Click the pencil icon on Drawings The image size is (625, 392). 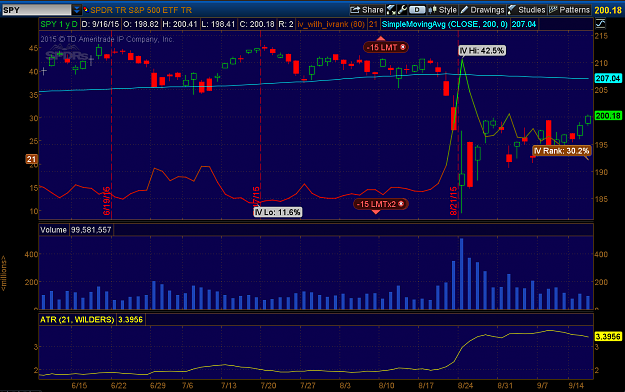point(464,10)
